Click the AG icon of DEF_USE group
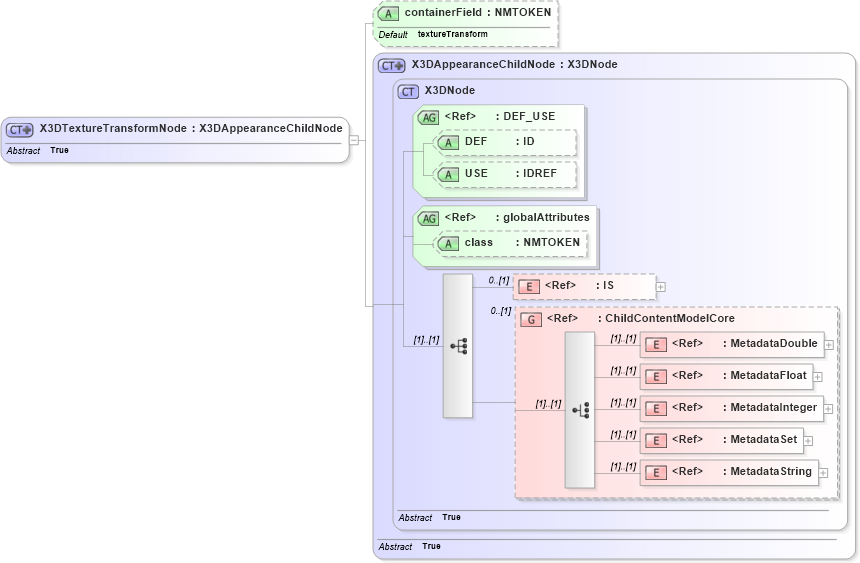This screenshot has width=860, height=563. (x=428, y=117)
